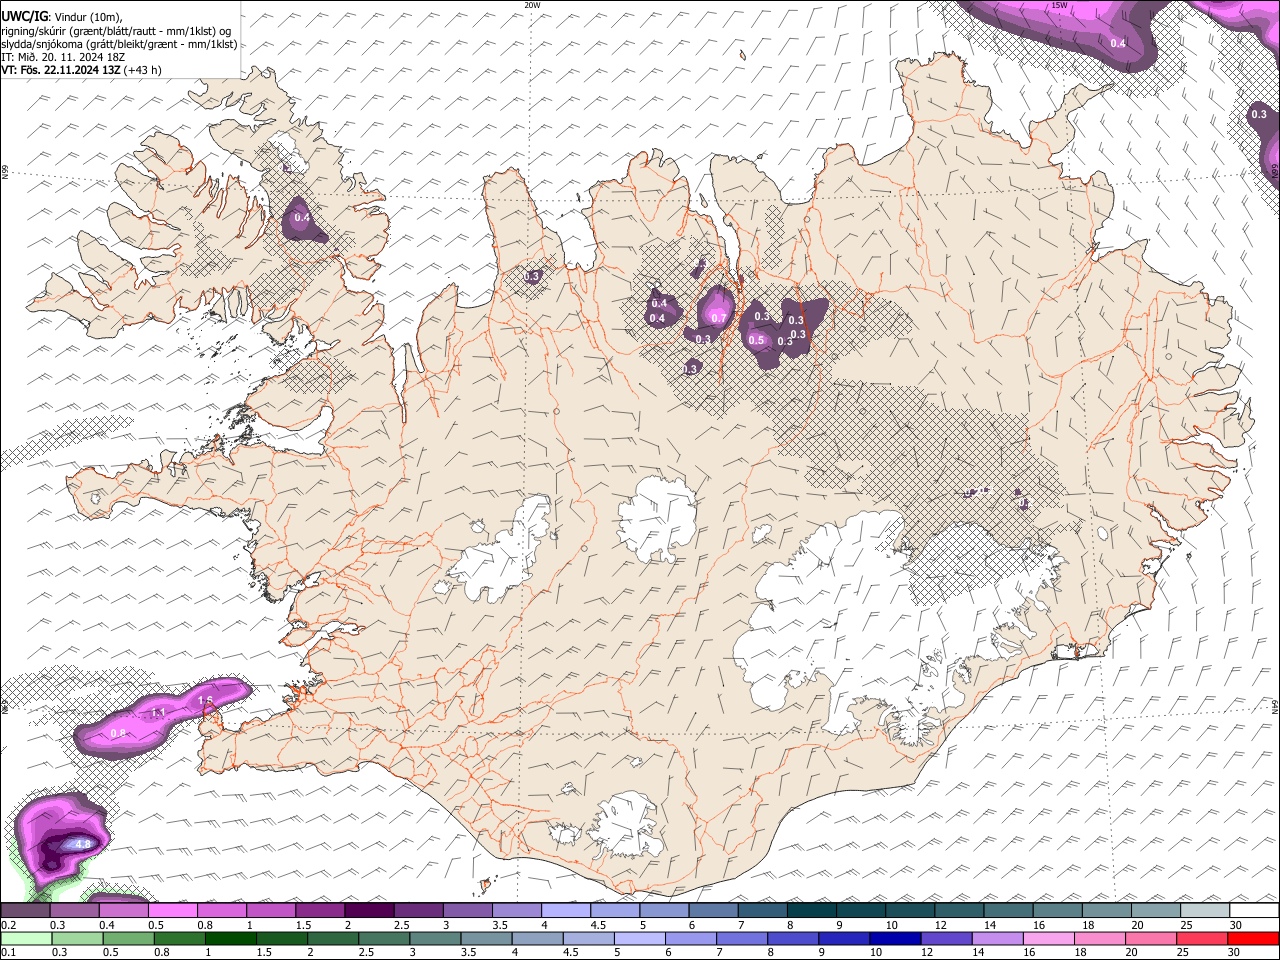This screenshot has height=960, width=1280.
Task: Click the 0.7 precipitation value on the map
Action: click(718, 318)
